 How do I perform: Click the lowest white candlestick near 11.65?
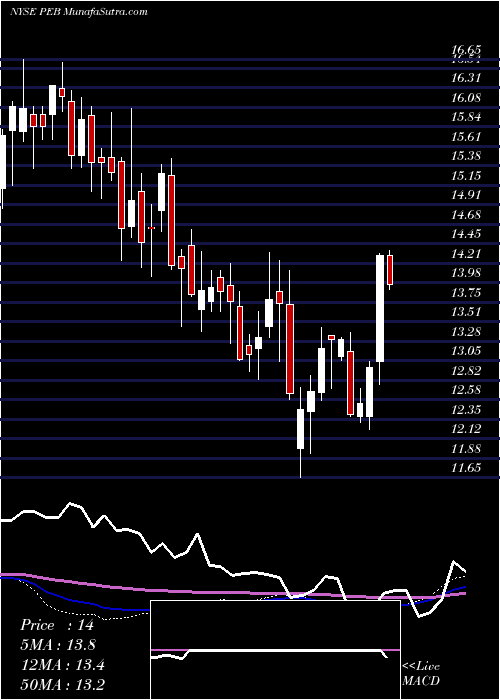click(300, 429)
